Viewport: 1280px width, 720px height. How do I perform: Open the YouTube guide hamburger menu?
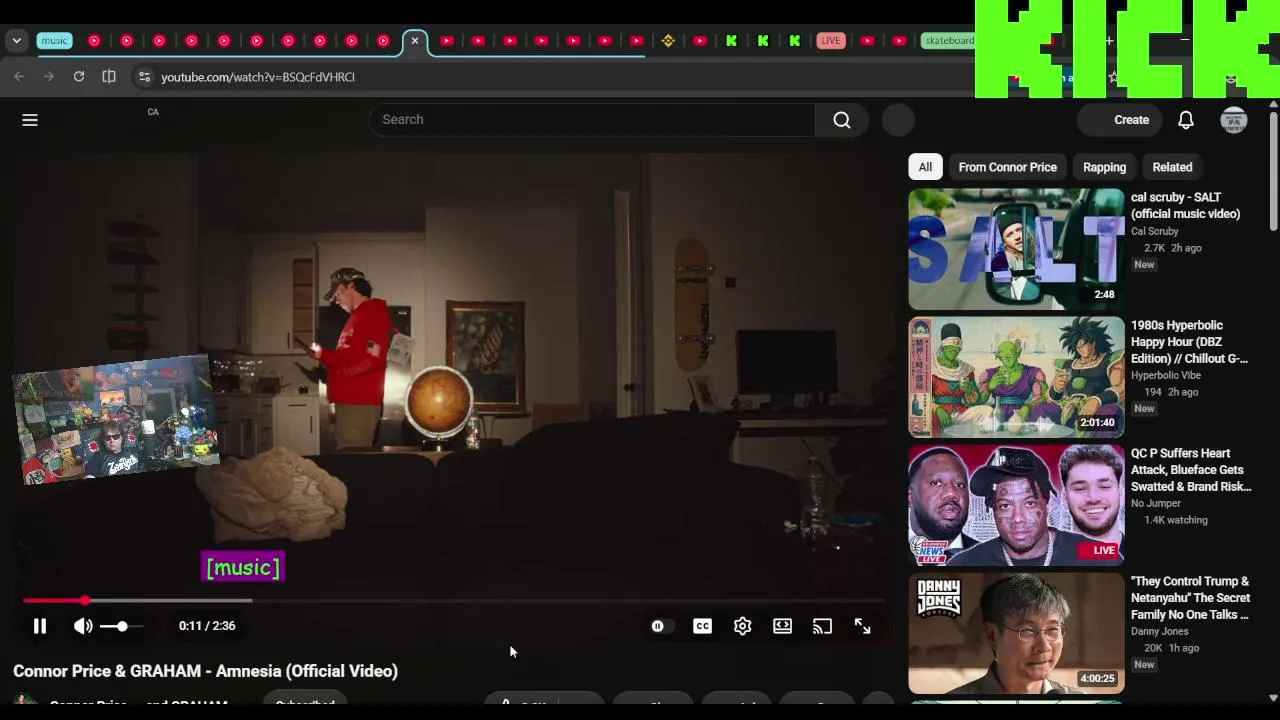pyautogui.click(x=30, y=120)
